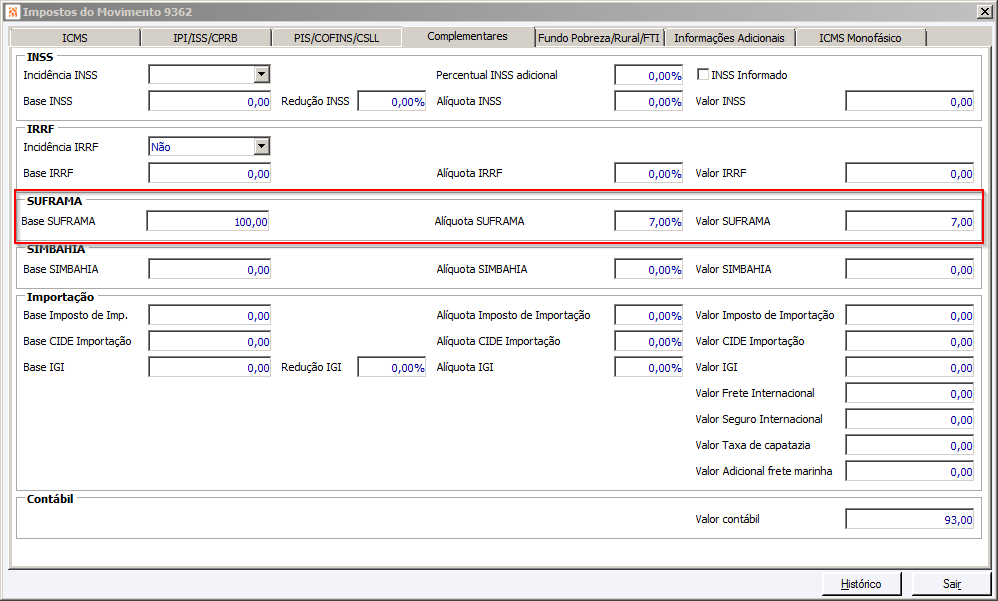Focus the Alíquota Imposto de Importação field
This screenshot has width=998, height=601.
[649, 315]
